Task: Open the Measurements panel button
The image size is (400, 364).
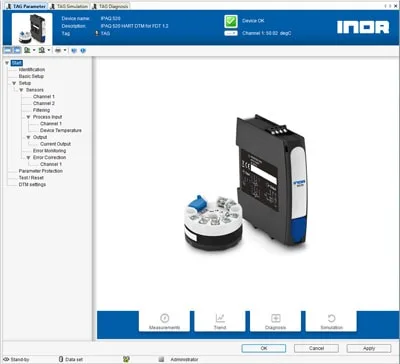Action: coord(164,321)
